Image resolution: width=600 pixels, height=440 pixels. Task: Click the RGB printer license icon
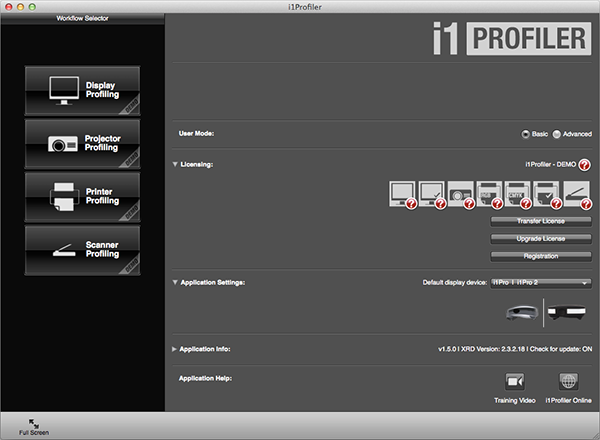pyautogui.click(x=489, y=194)
